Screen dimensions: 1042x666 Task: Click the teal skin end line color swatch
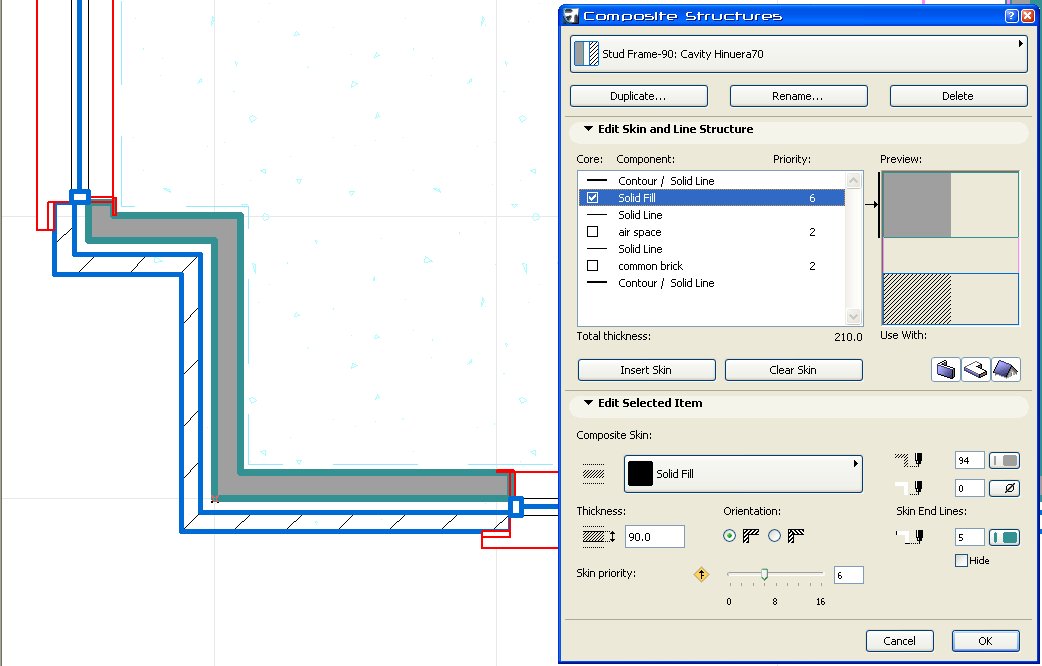coord(1004,536)
